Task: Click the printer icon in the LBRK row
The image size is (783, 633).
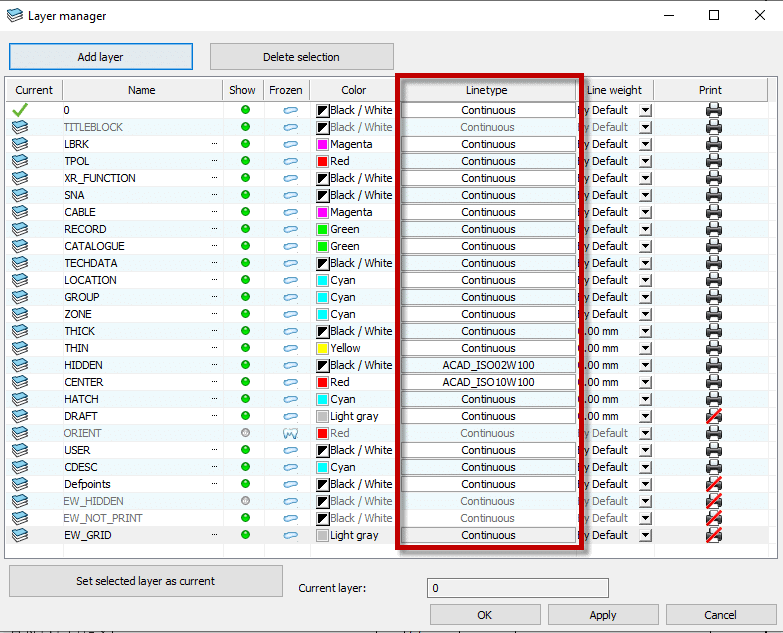Action: tap(714, 144)
